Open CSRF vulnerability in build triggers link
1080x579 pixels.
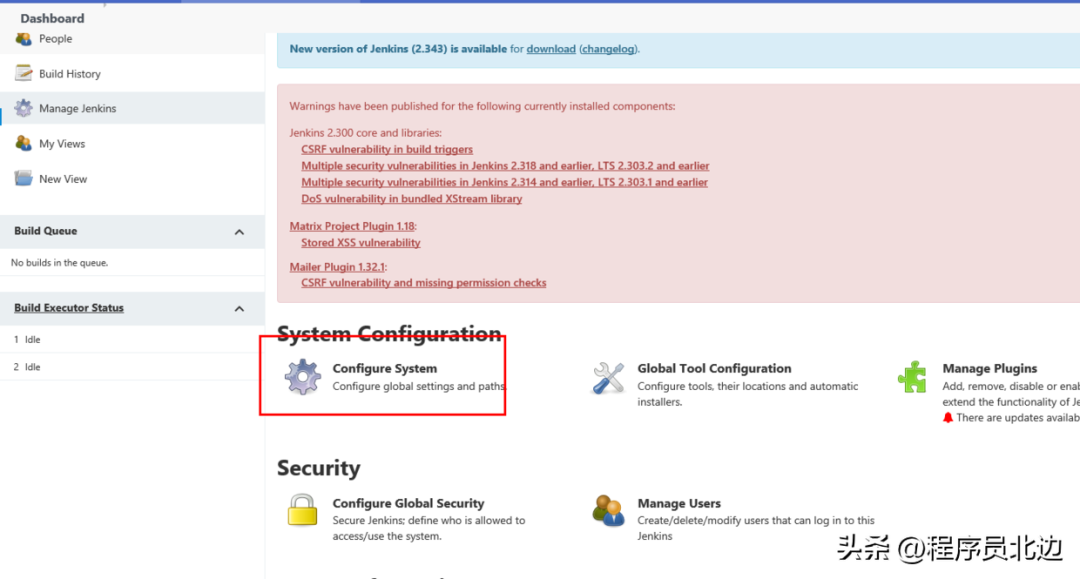coord(387,149)
